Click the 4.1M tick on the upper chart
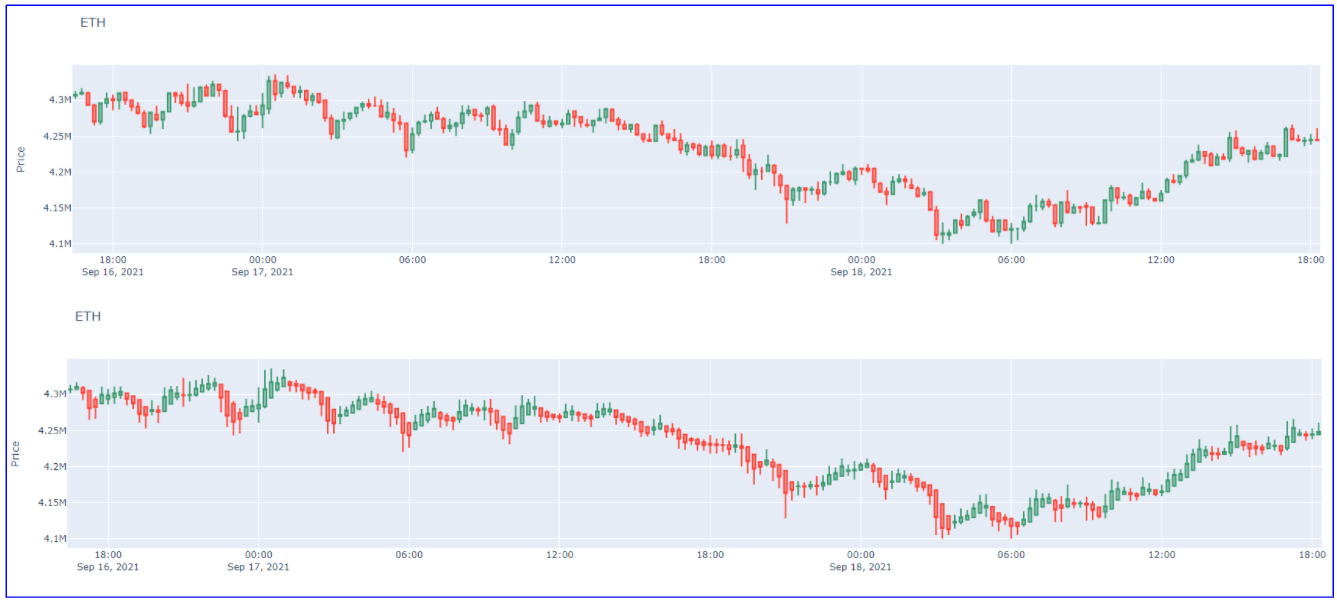Screen dimensions: 1337x601 click(59, 244)
